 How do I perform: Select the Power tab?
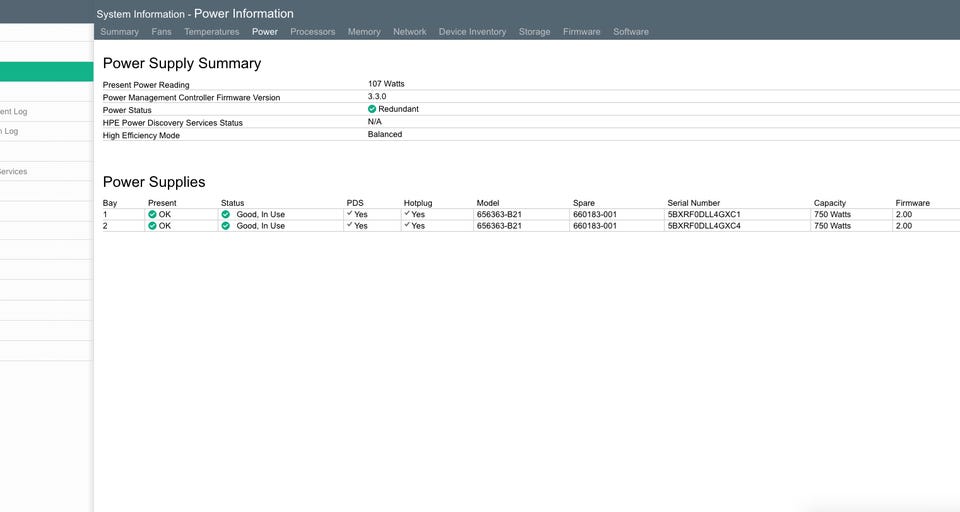click(x=265, y=32)
